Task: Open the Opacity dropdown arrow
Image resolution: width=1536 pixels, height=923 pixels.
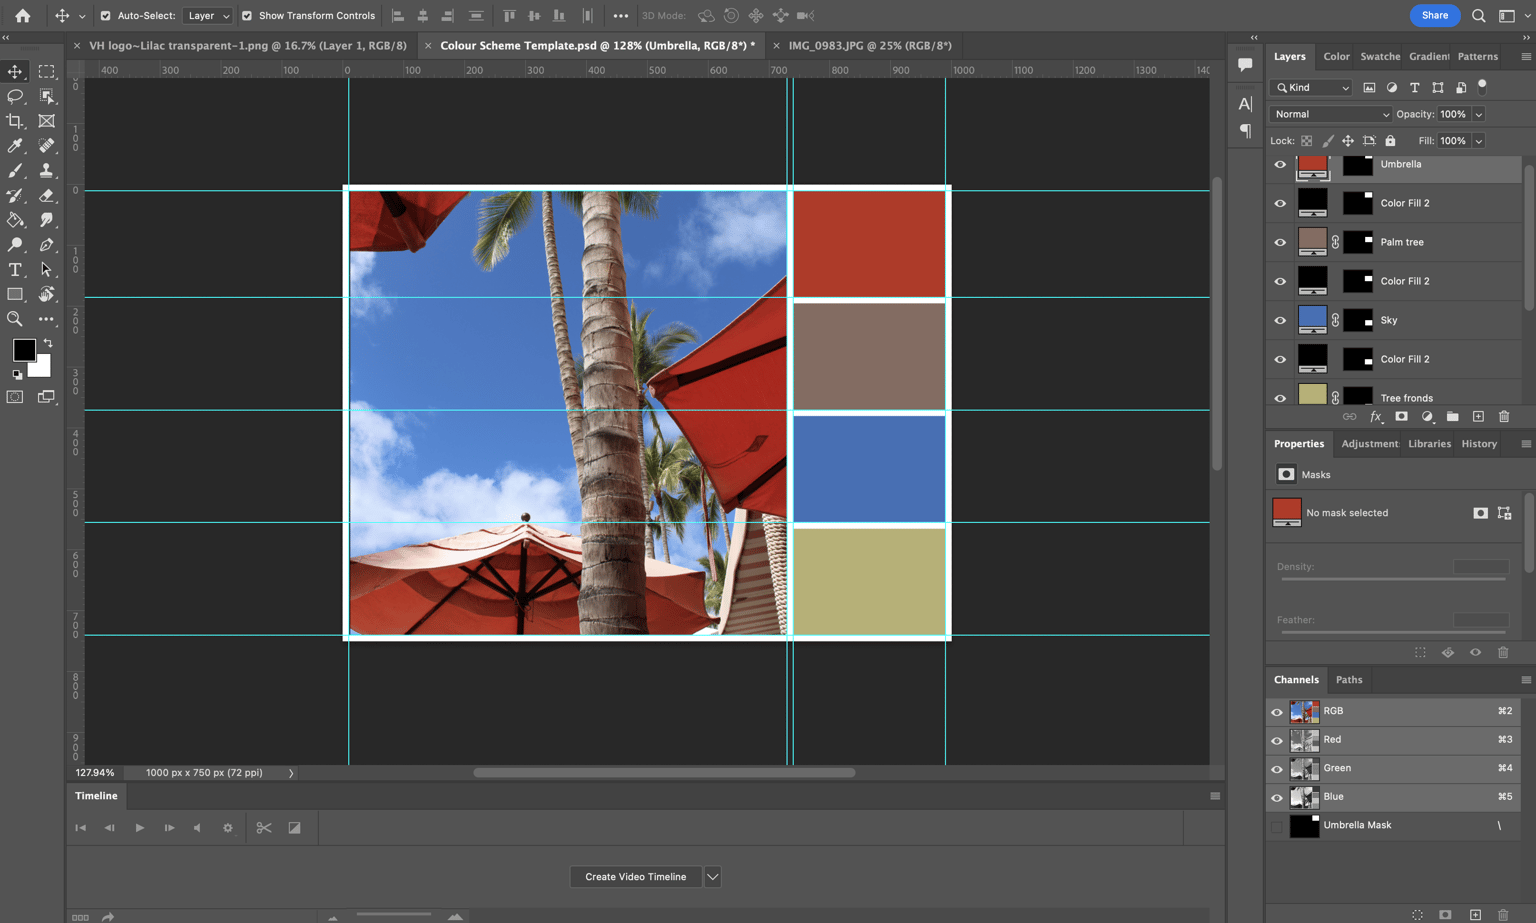Action: click(1478, 114)
